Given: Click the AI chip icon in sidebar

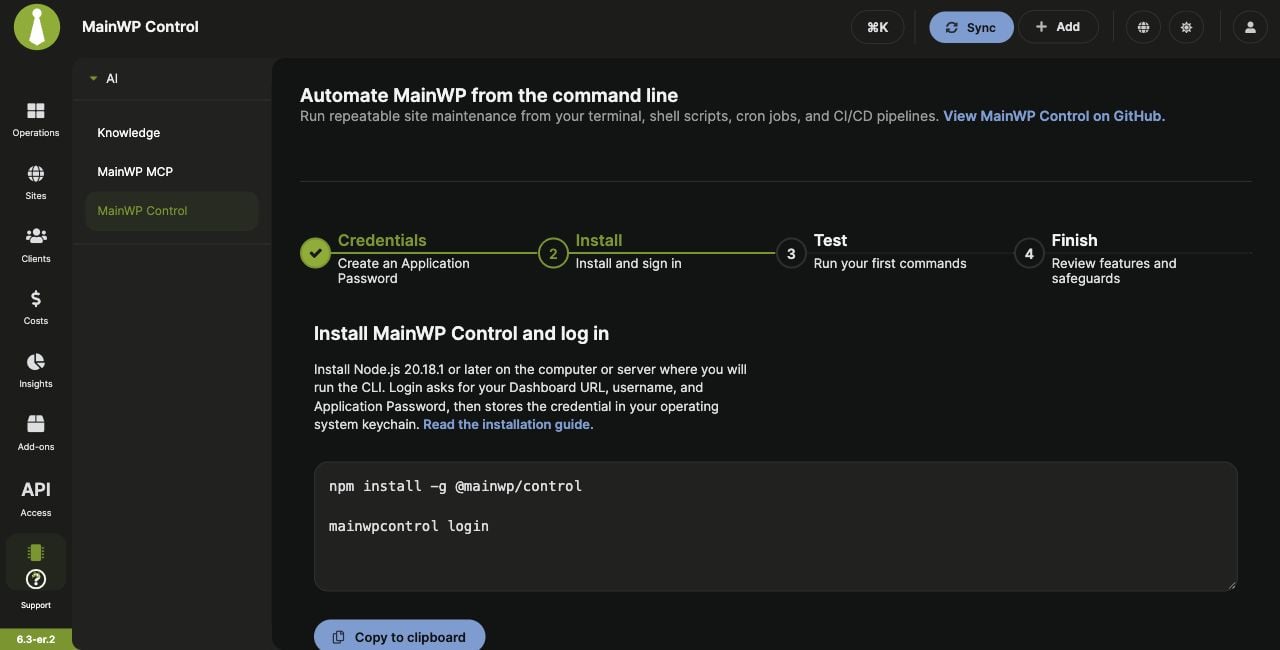Looking at the screenshot, I should click(x=36, y=553).
